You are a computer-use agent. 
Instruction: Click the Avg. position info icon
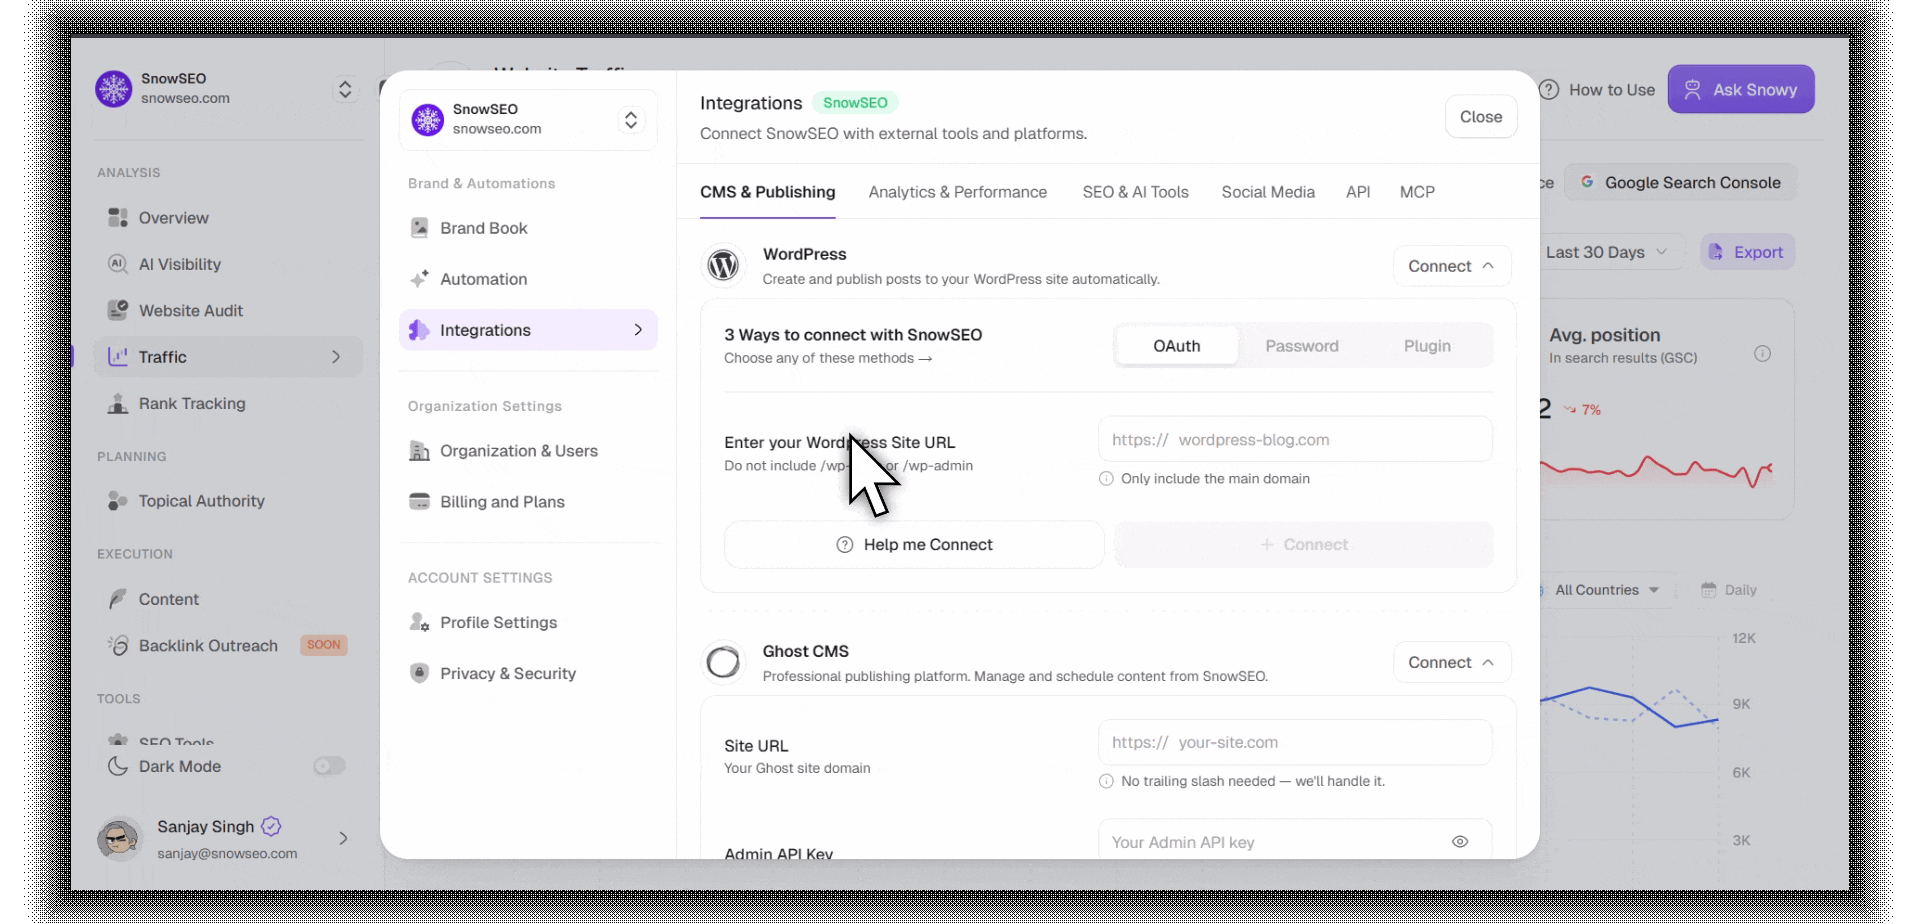click(x=1762, y=354)
